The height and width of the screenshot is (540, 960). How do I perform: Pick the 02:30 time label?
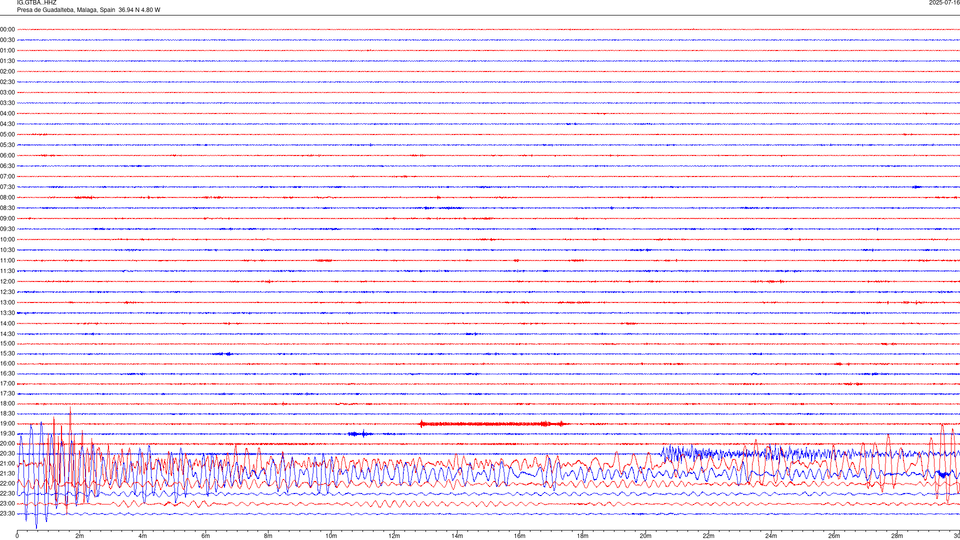[7, 81]
